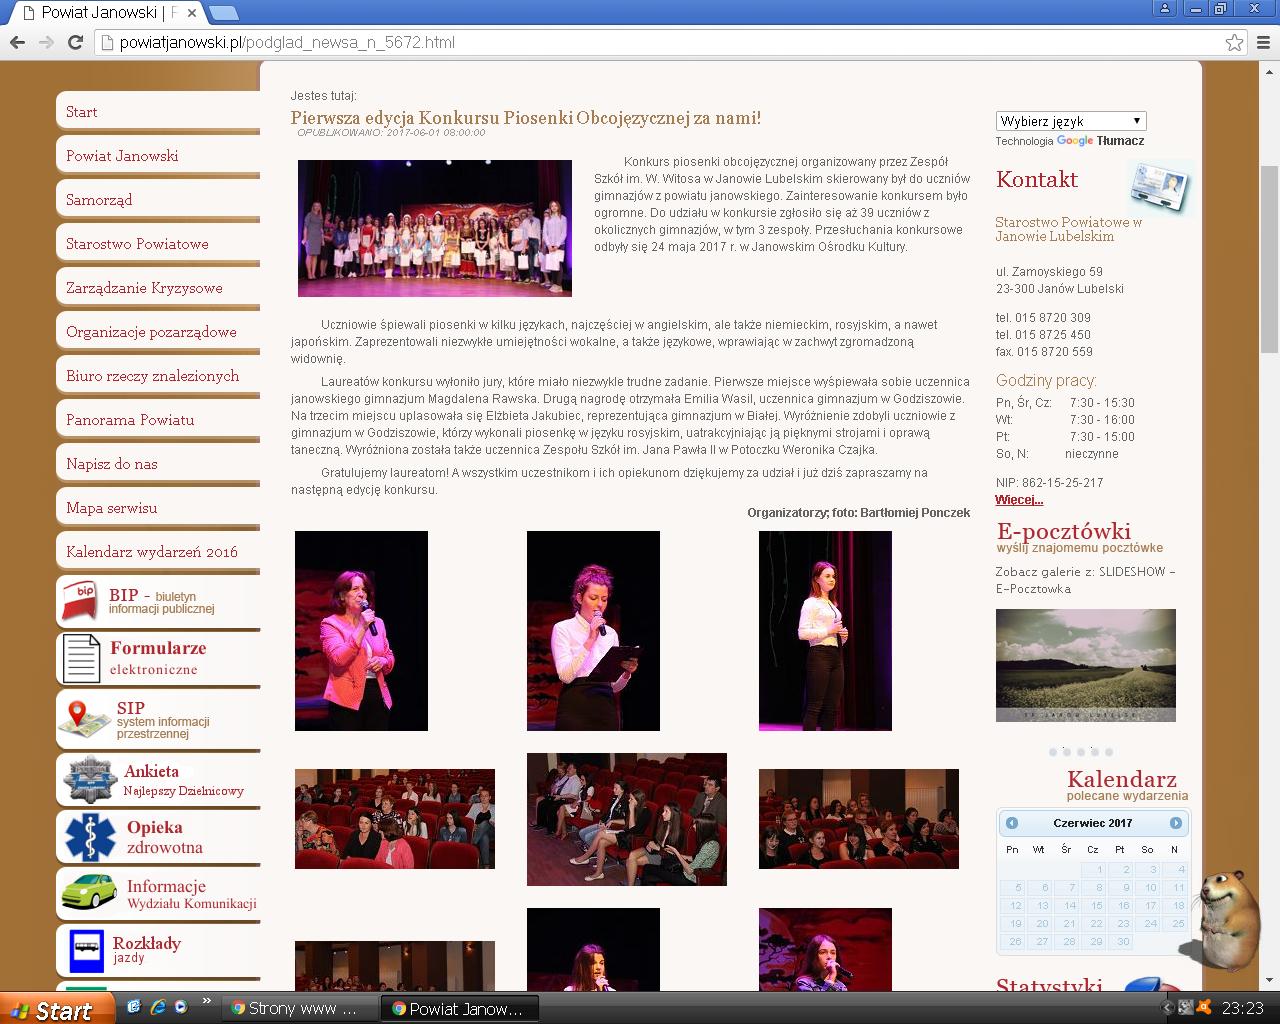Open Rozkłady jazdy bus icon

[x=86, y=949]
